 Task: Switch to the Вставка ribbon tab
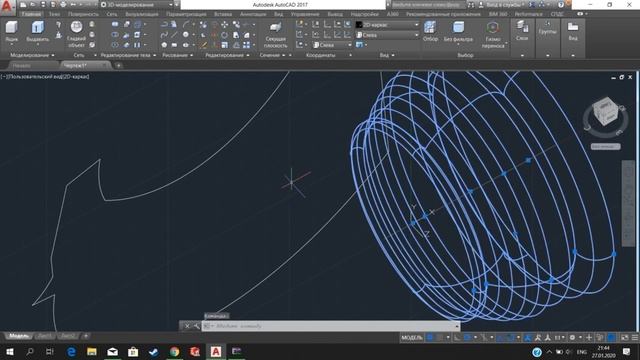click(x=223, y=14)
